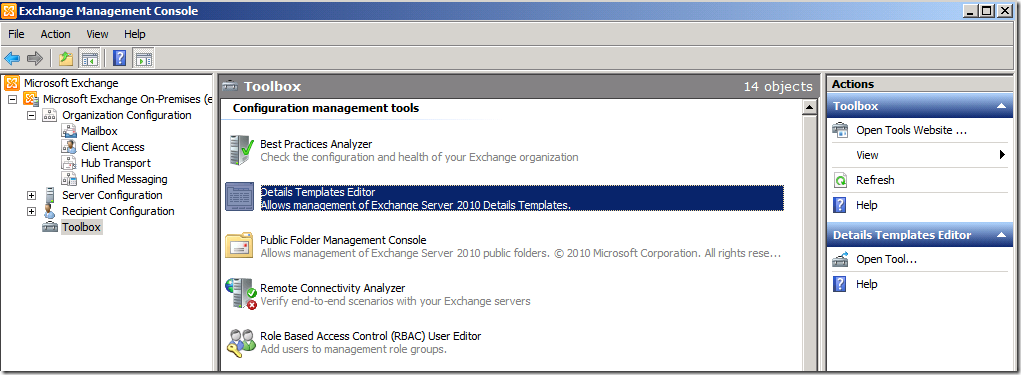Click the Remote Connectivity Analyzer icon

[x=241, y=294]
